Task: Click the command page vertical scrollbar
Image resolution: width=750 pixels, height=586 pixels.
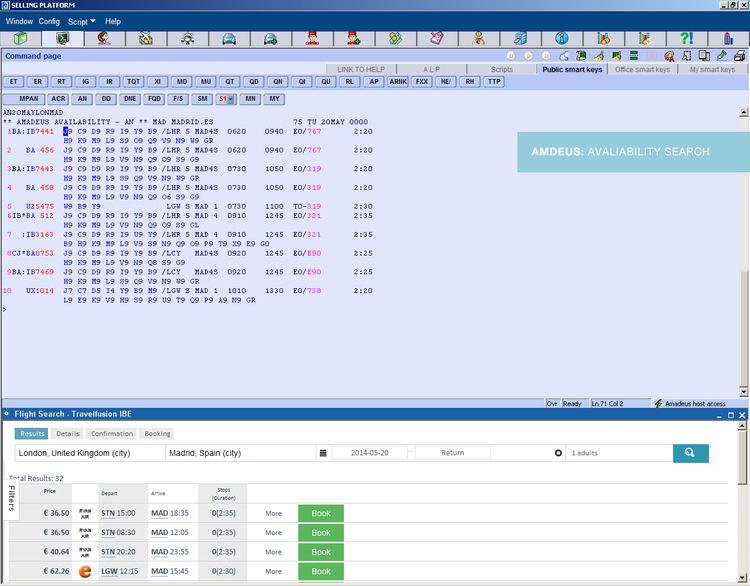Action: coord(743,329)
